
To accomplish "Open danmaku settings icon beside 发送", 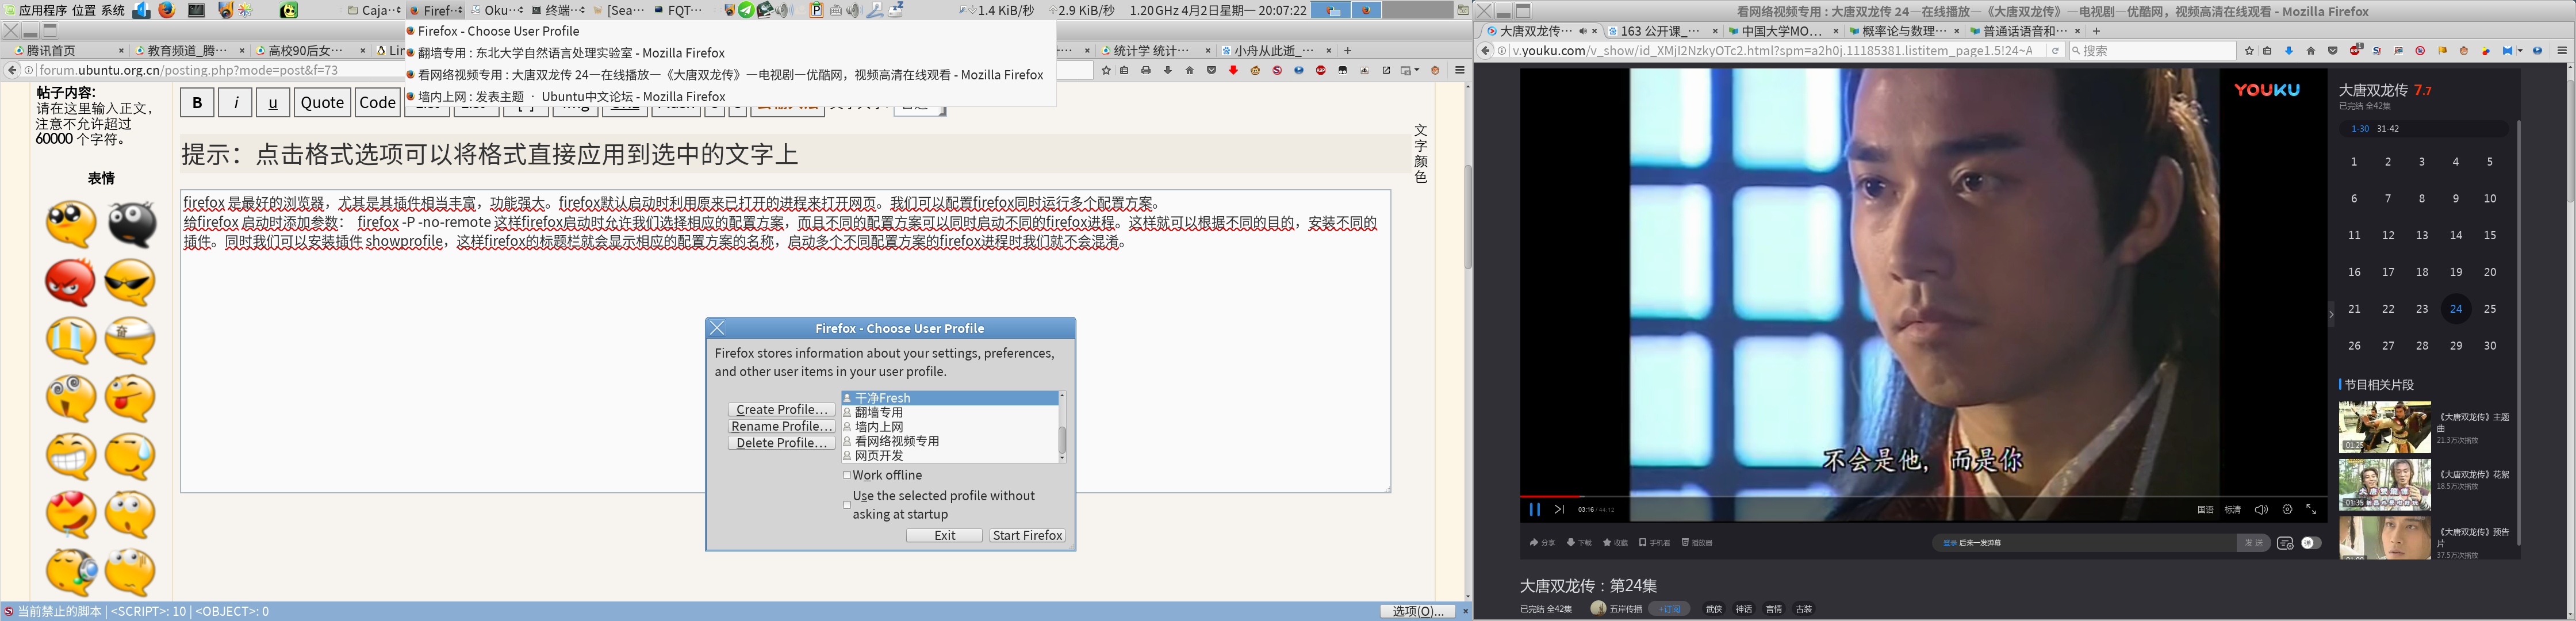I will (x=2285, y=543).
